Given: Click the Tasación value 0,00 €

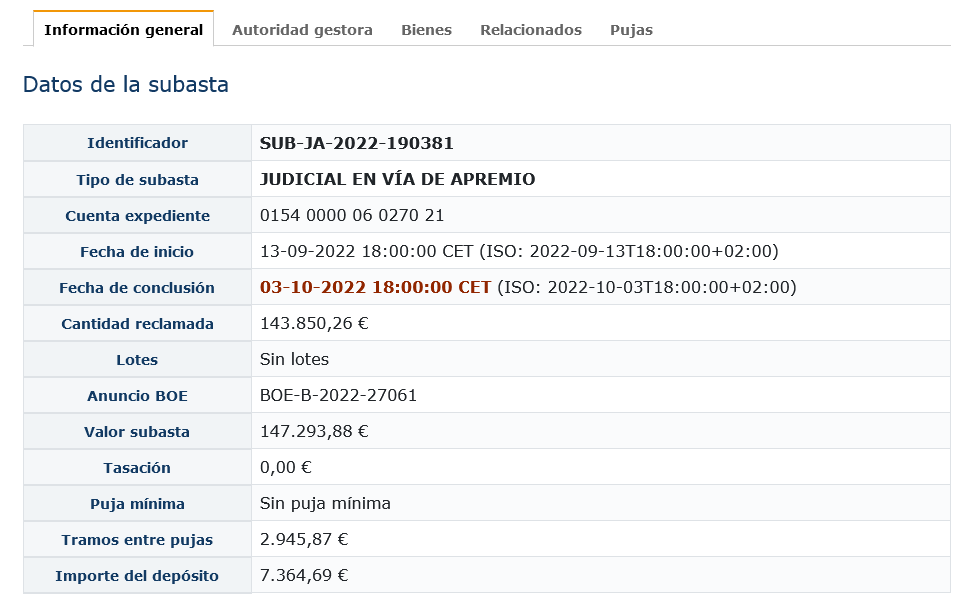Looking at the screenshot, I should 285,467.
